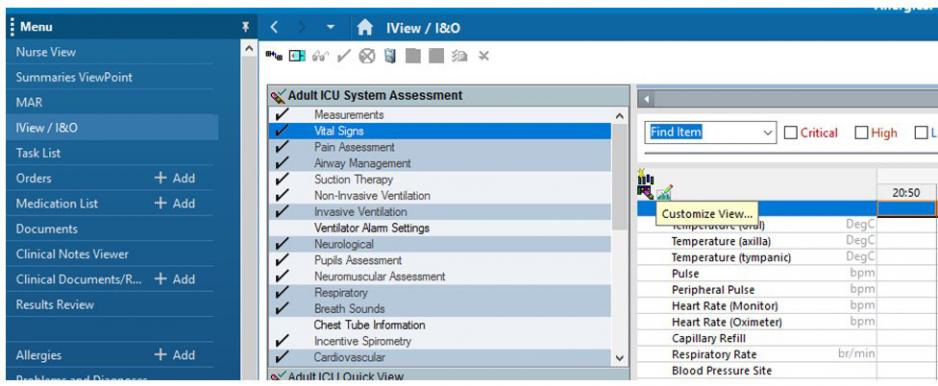938x386 pixels.
Task: Click the Customize View icon
Action: (x=665, y=193)
